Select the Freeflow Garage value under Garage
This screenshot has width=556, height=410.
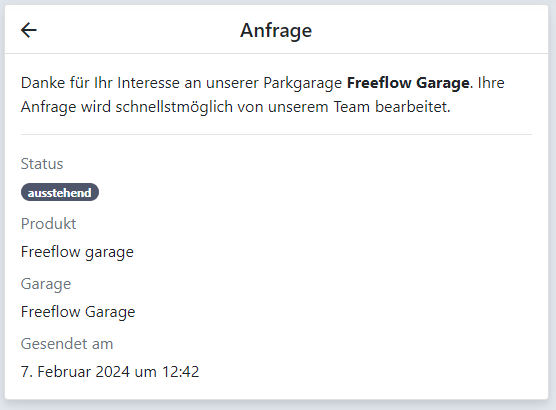click(x=78, y=312)
